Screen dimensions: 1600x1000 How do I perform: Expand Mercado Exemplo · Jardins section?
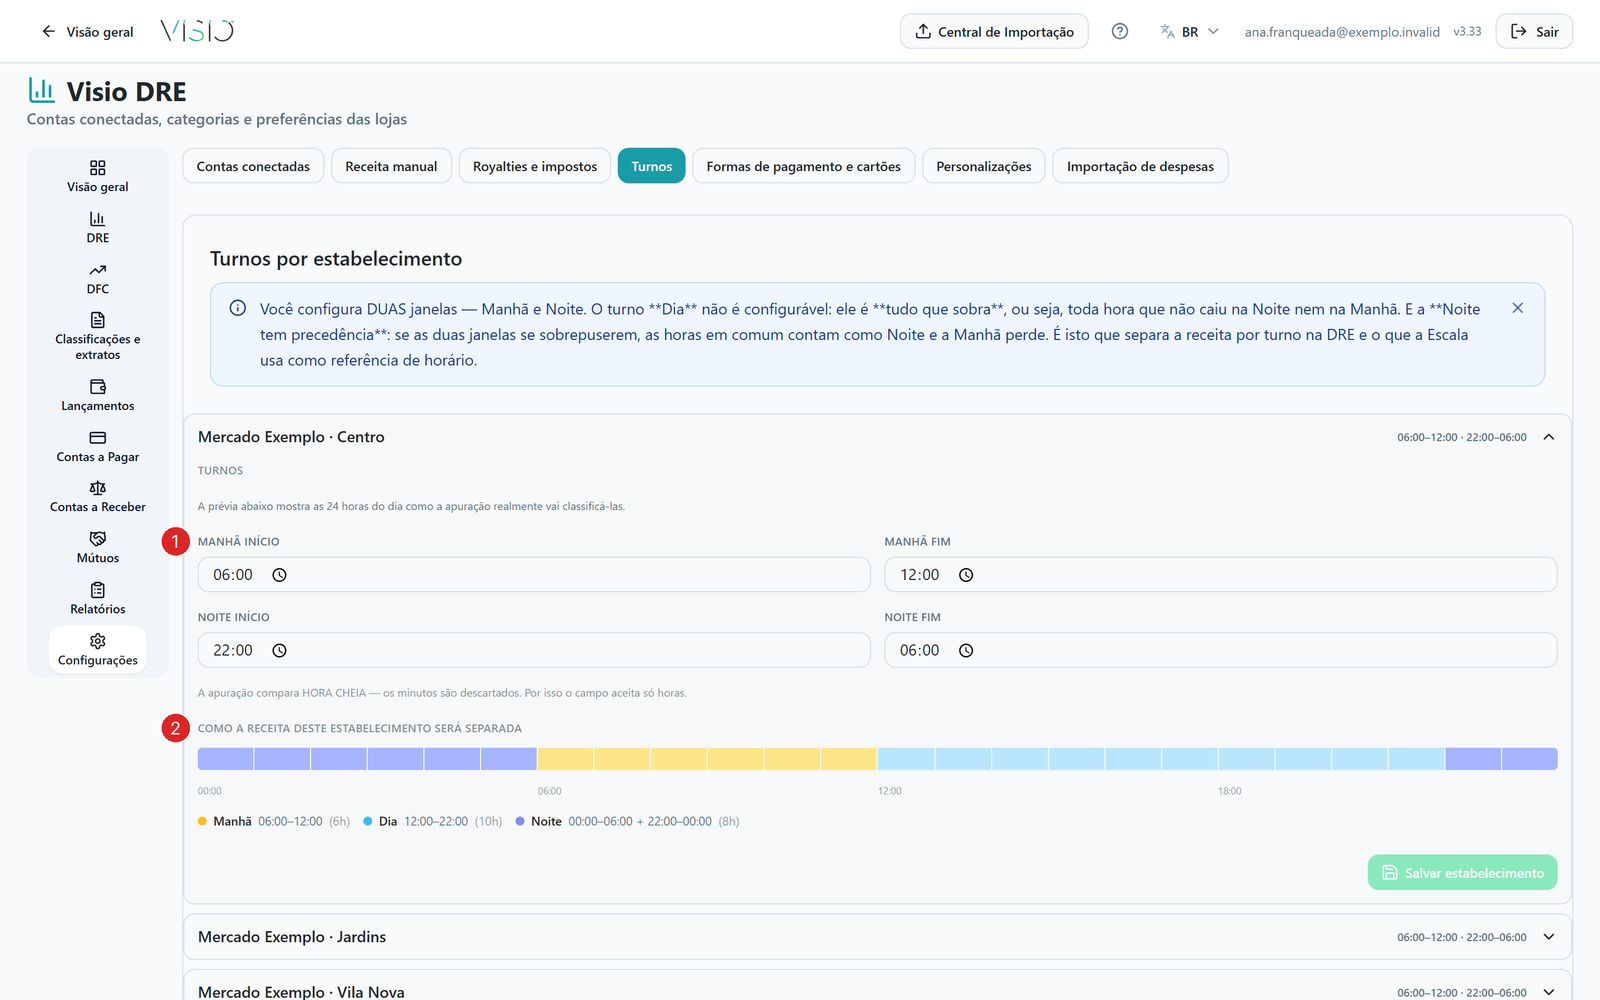[x=1549, y=937]
